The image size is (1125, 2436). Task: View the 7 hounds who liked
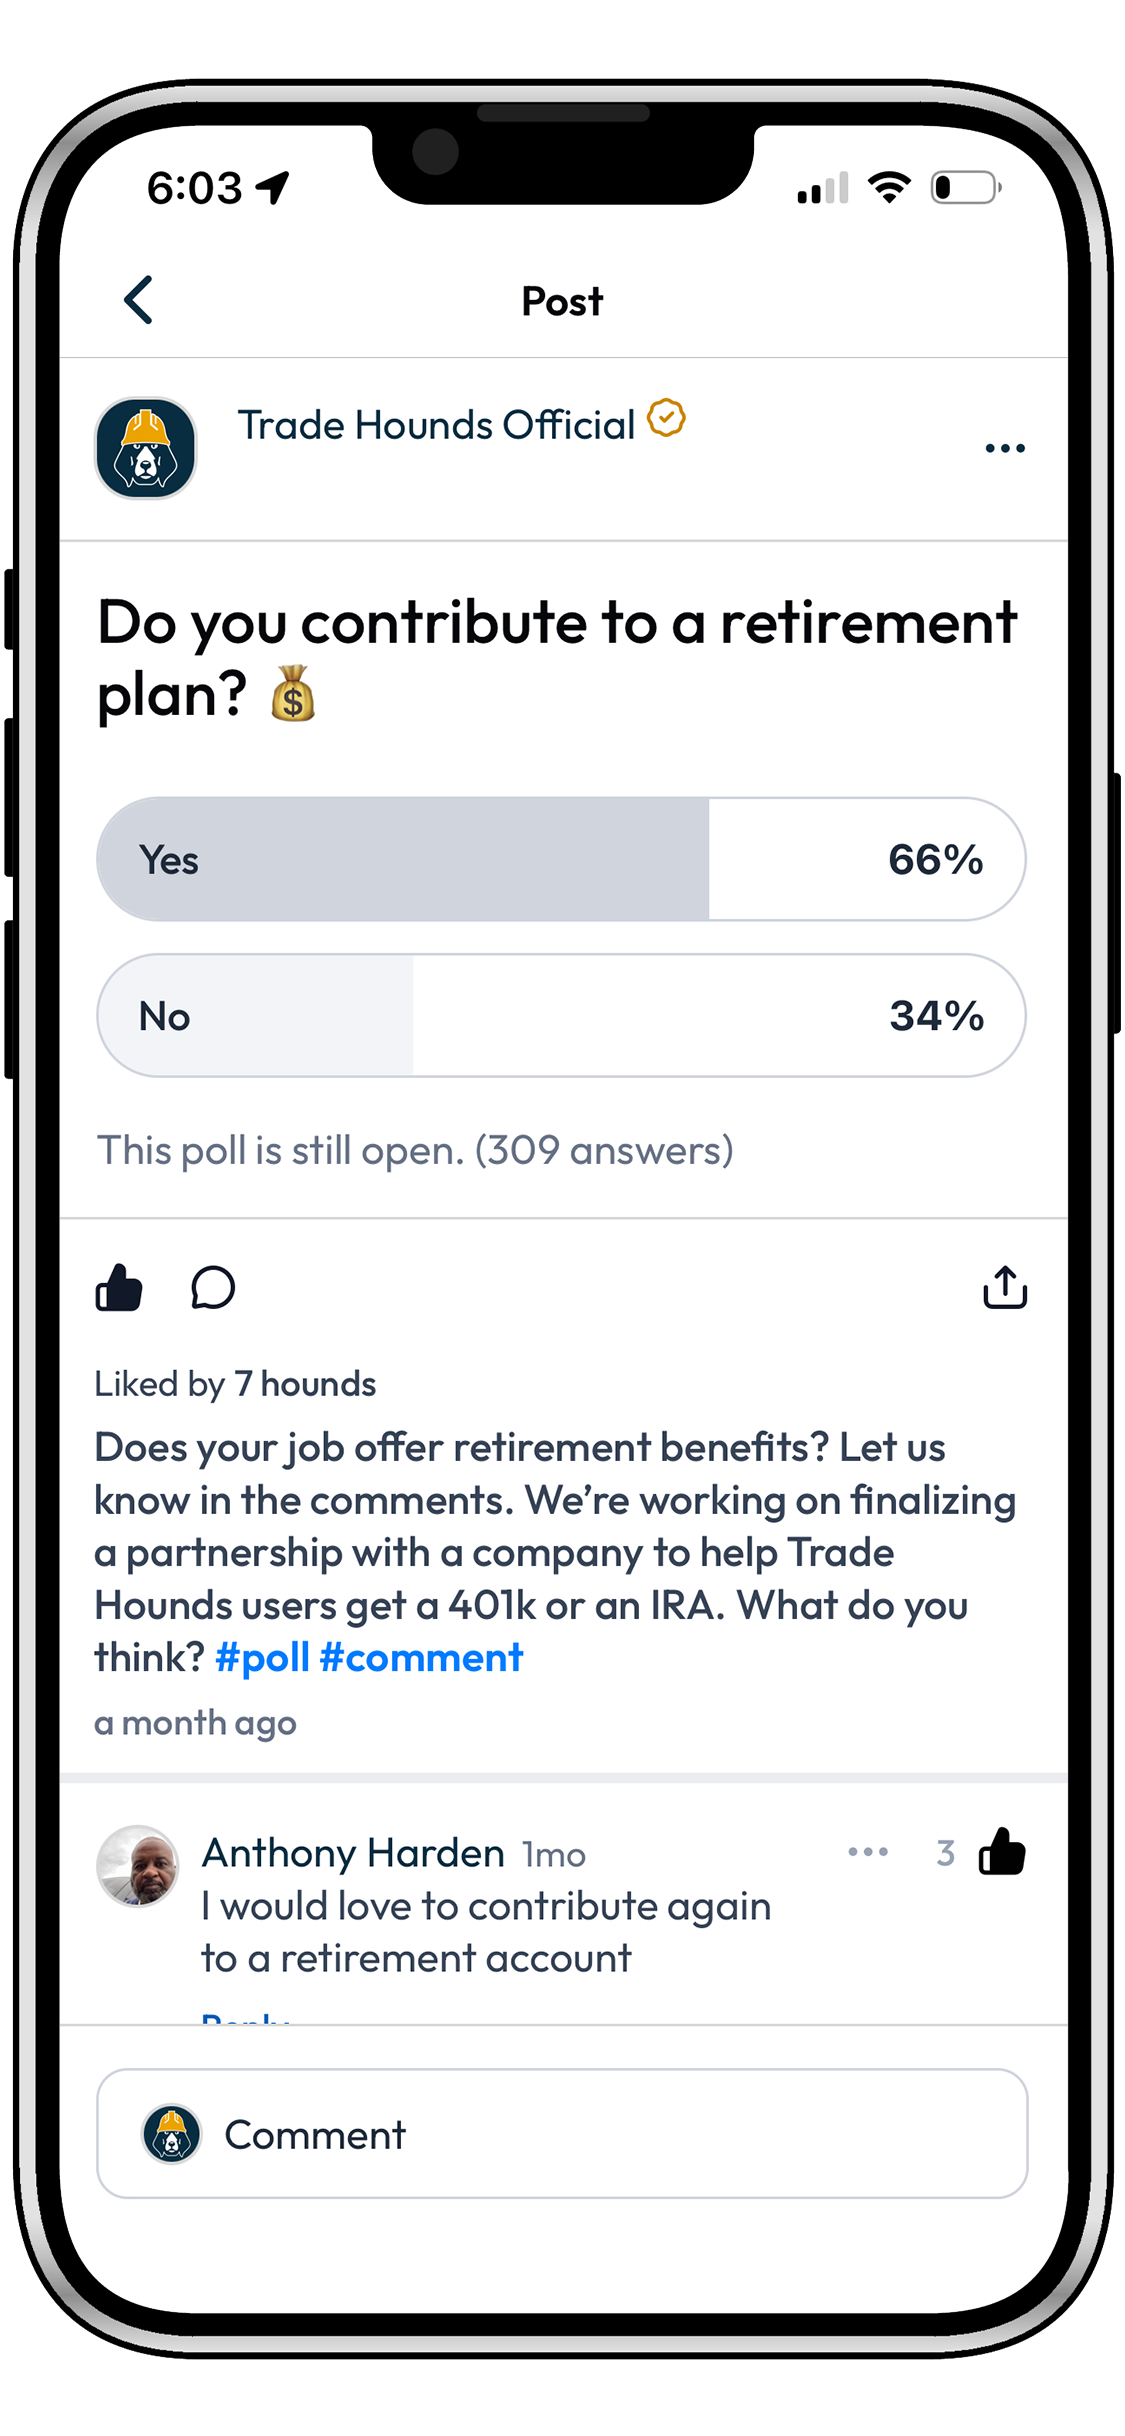(x=305, y=1384)
